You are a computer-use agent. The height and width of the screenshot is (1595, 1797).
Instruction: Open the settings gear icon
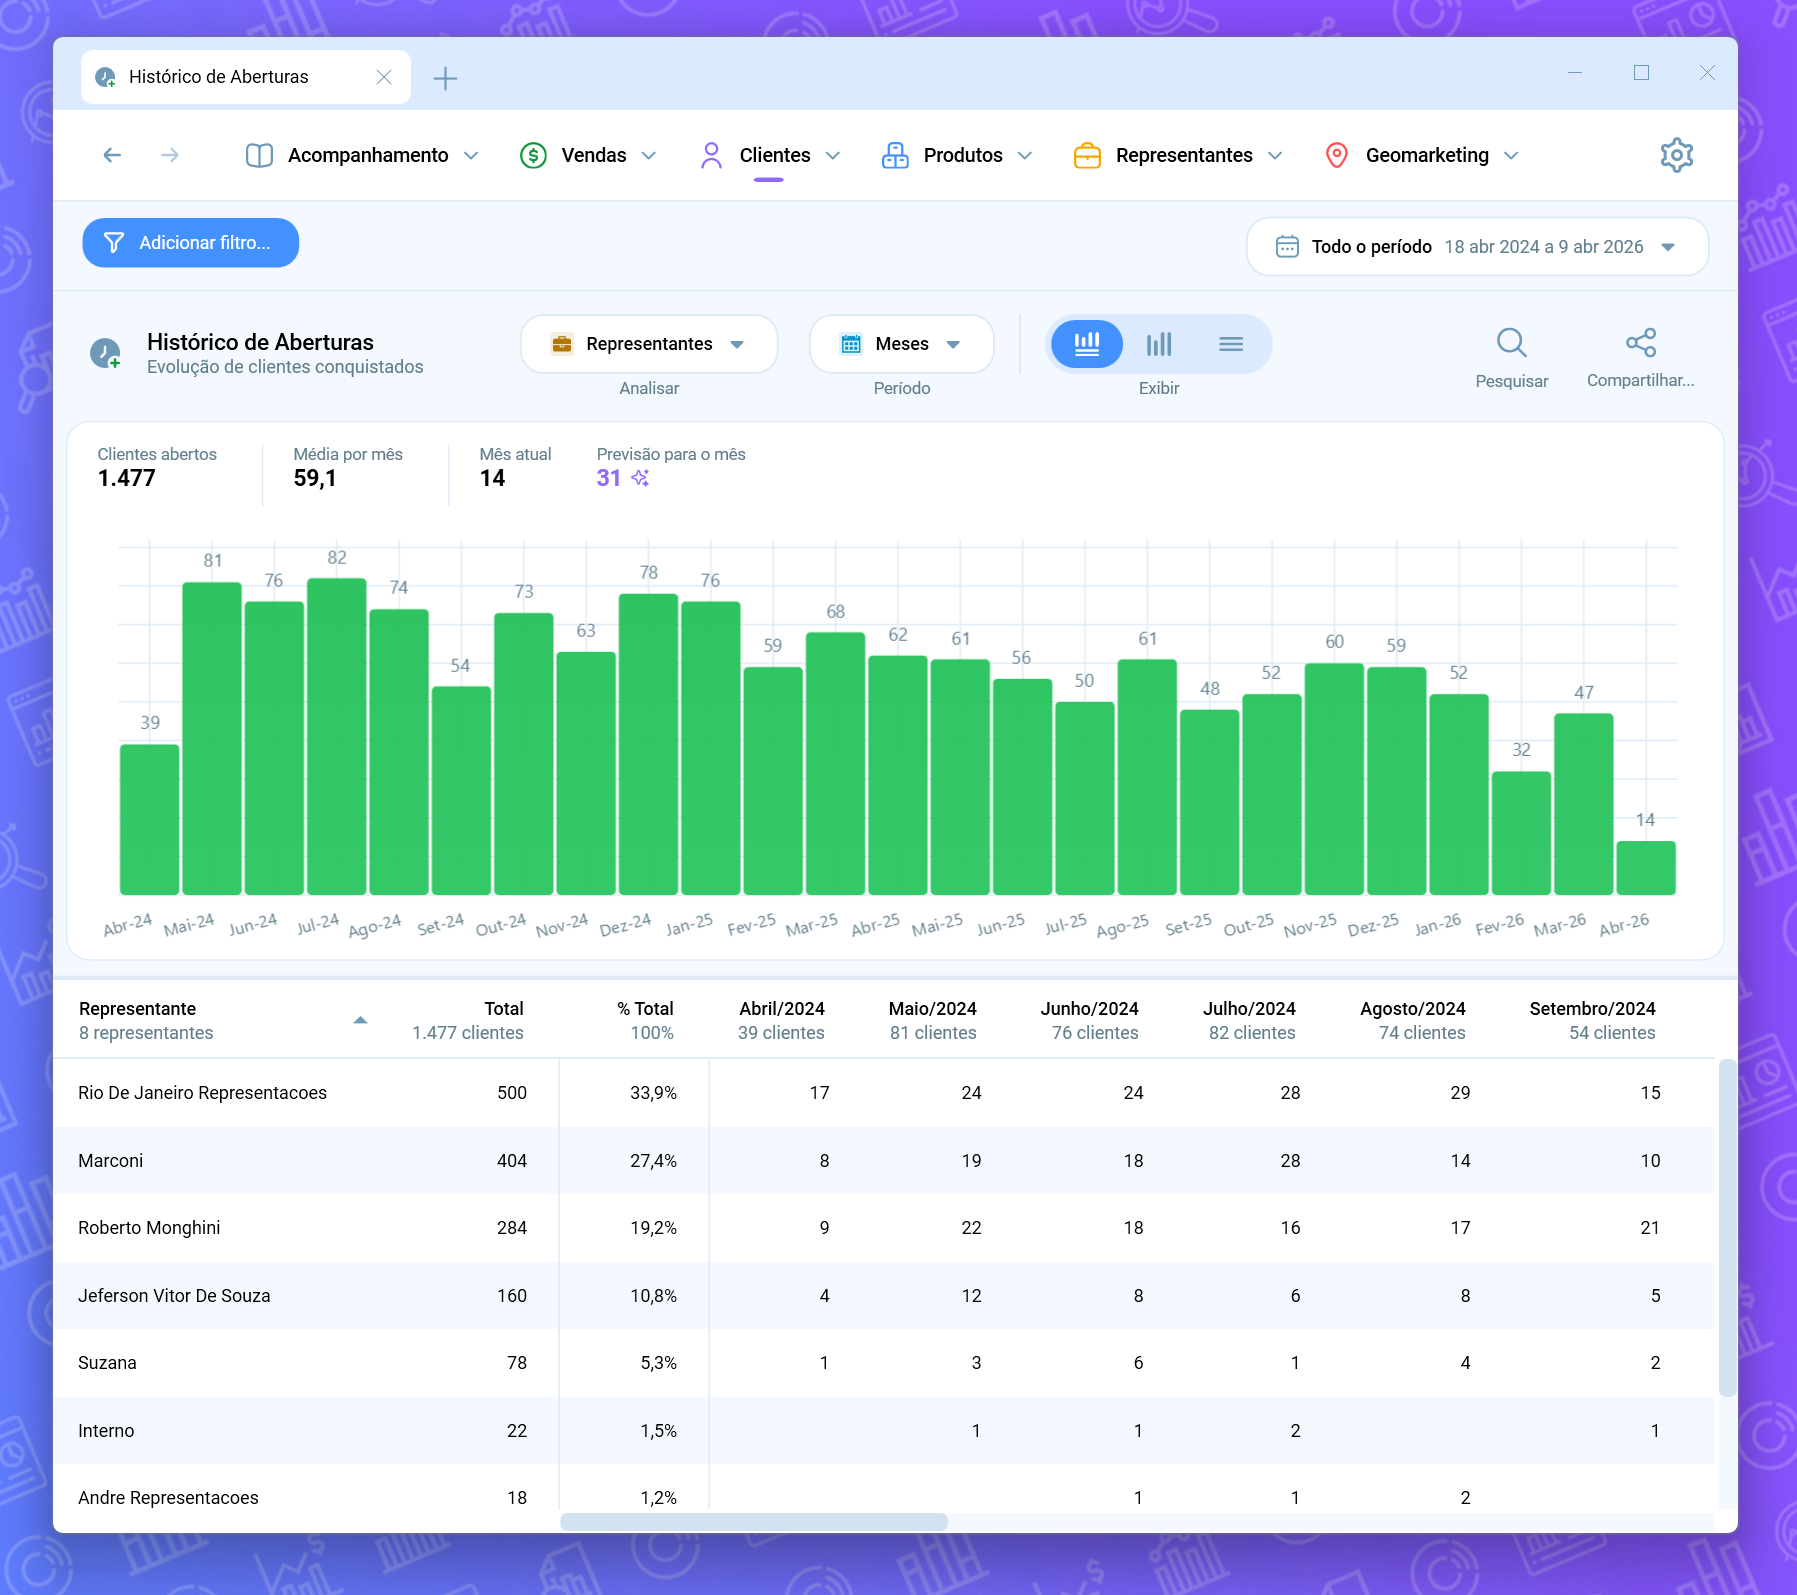coord(1676,155)
